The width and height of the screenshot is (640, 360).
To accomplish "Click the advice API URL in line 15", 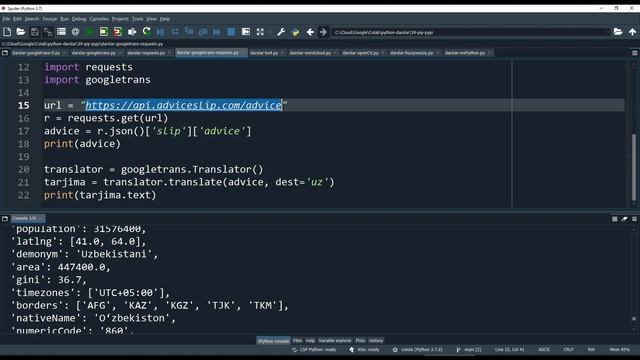I will pos(184,105).
